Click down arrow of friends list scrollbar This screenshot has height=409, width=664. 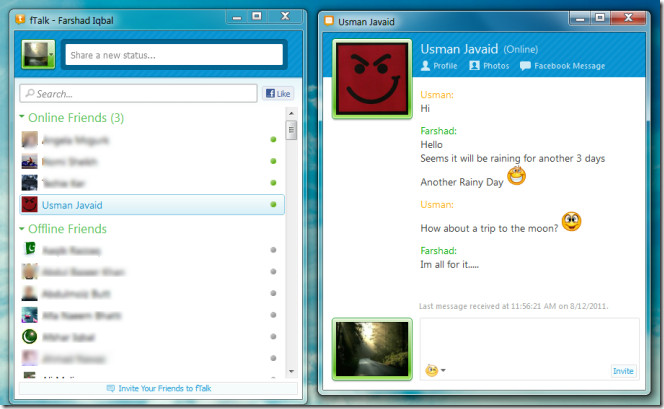[x=291, y=371]
